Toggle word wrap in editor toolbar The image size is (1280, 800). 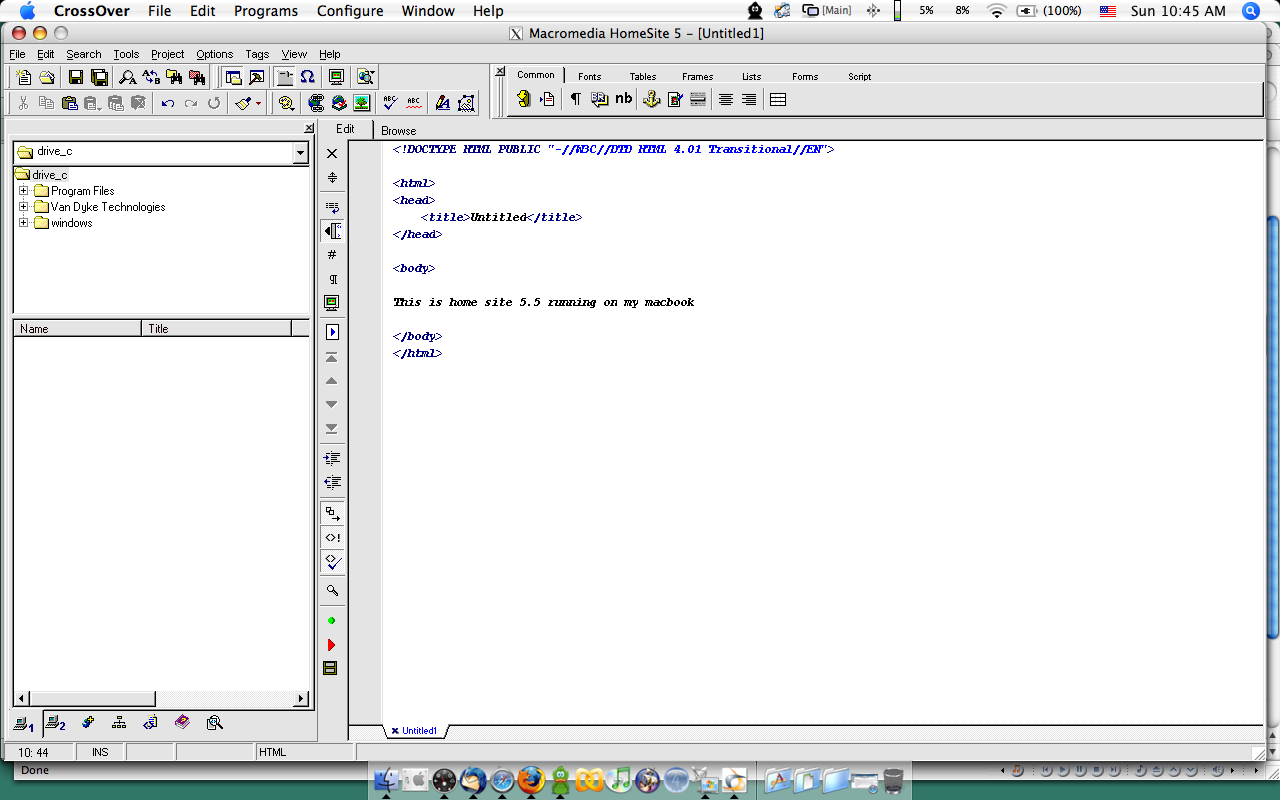point(332,207)
